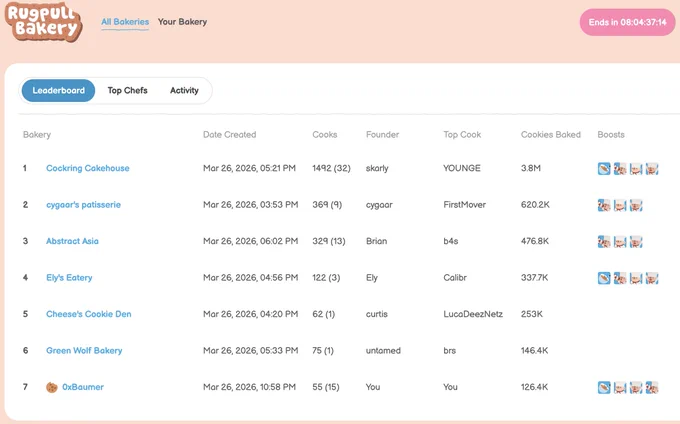The height and width of the screenshot is (424, 680).
Task: Open Cheese's Cookie Den bakery link
Action: click(x=89, y=314)
